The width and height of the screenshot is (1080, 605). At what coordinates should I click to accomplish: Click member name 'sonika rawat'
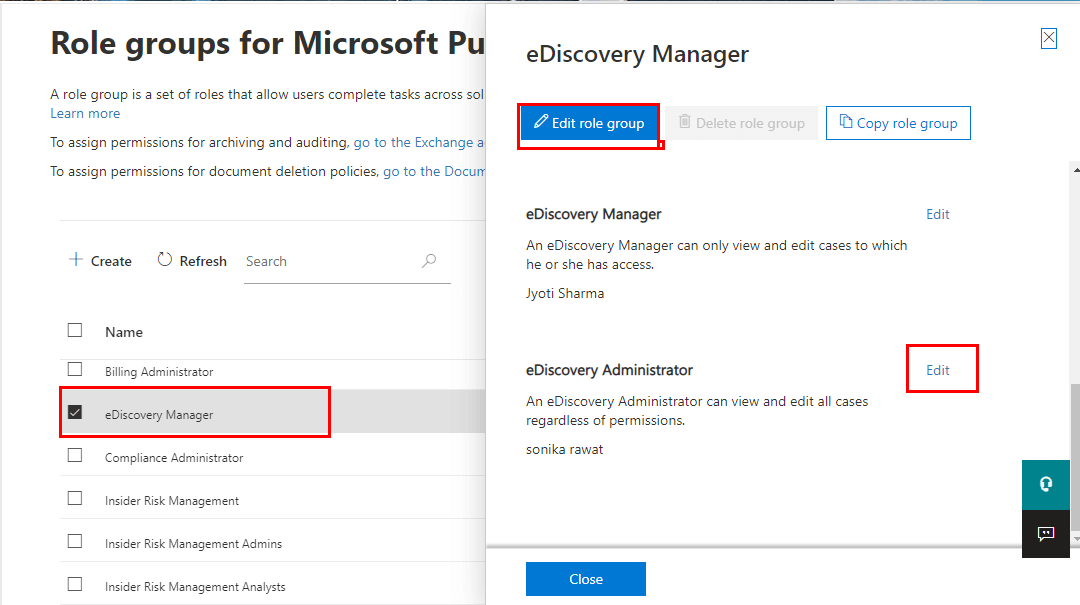[565, 449]
